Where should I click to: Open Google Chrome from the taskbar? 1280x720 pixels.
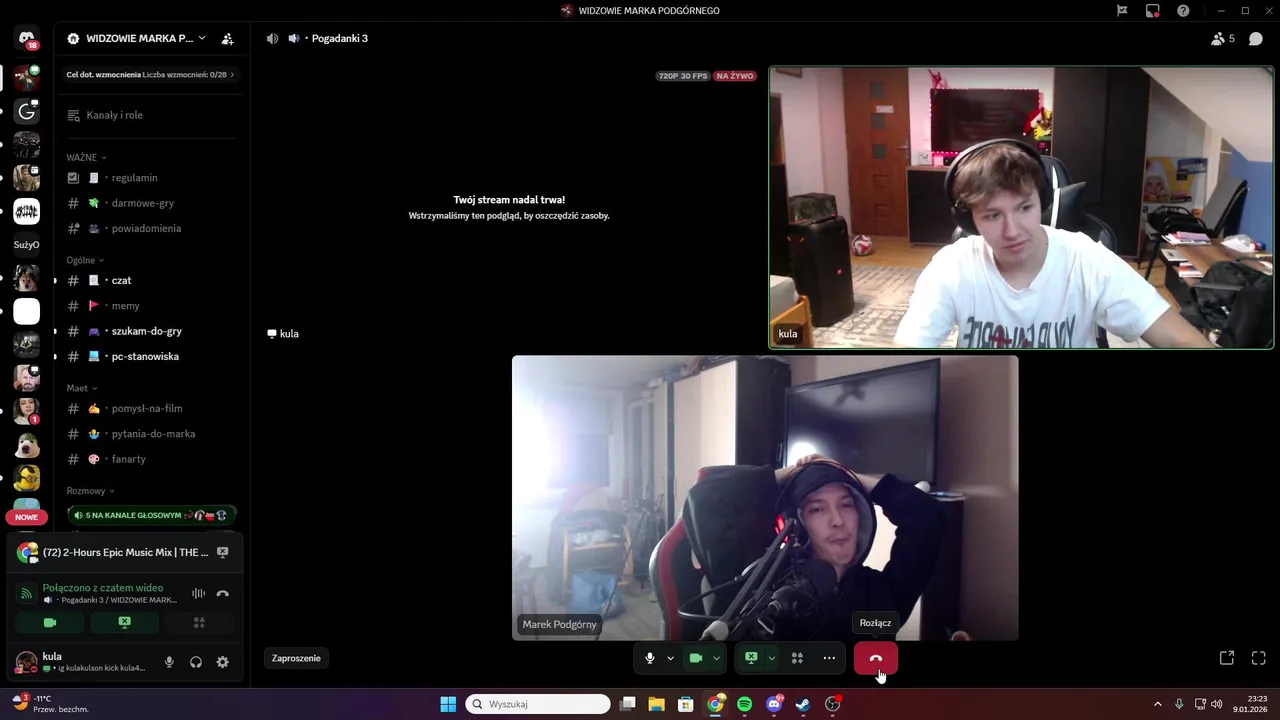tap(715, 704)
